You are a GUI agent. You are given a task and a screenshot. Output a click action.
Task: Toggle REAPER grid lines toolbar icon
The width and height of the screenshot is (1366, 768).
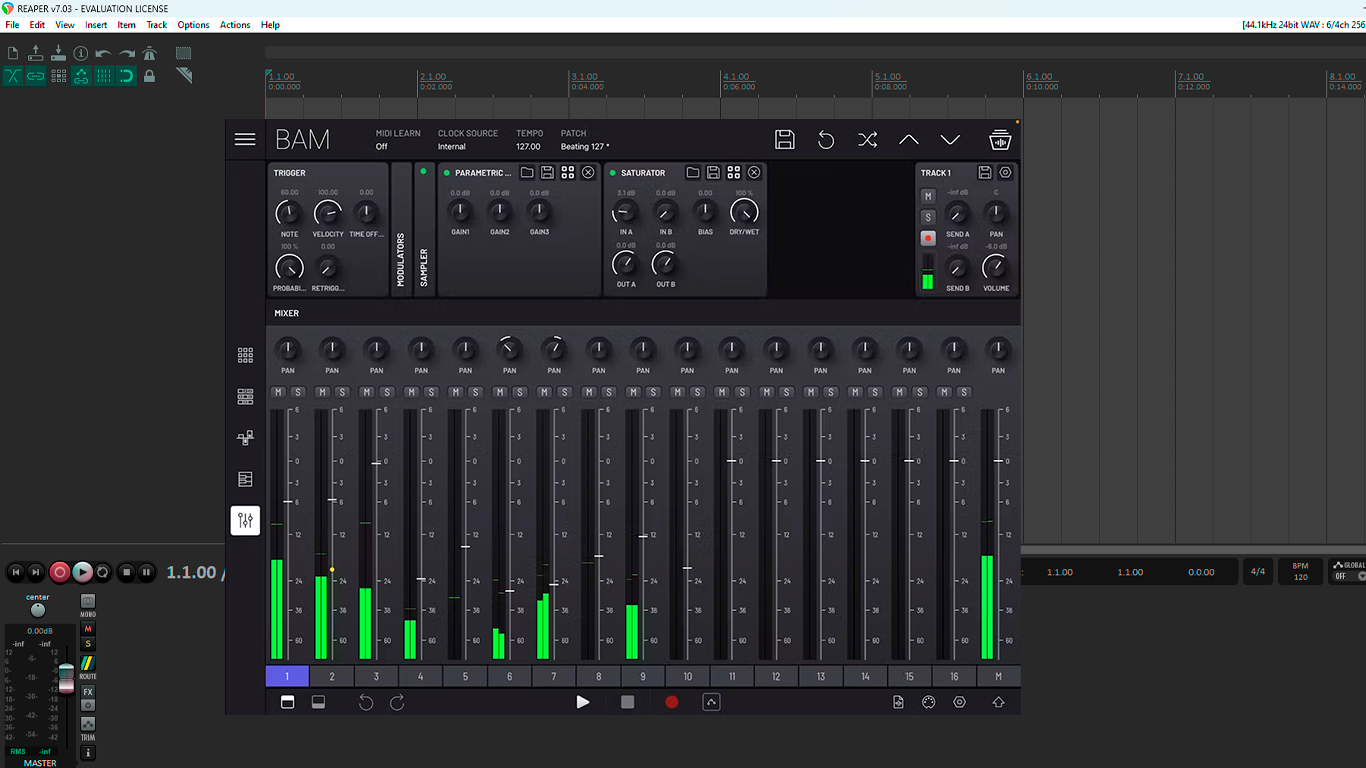click(x=104, y=76)
